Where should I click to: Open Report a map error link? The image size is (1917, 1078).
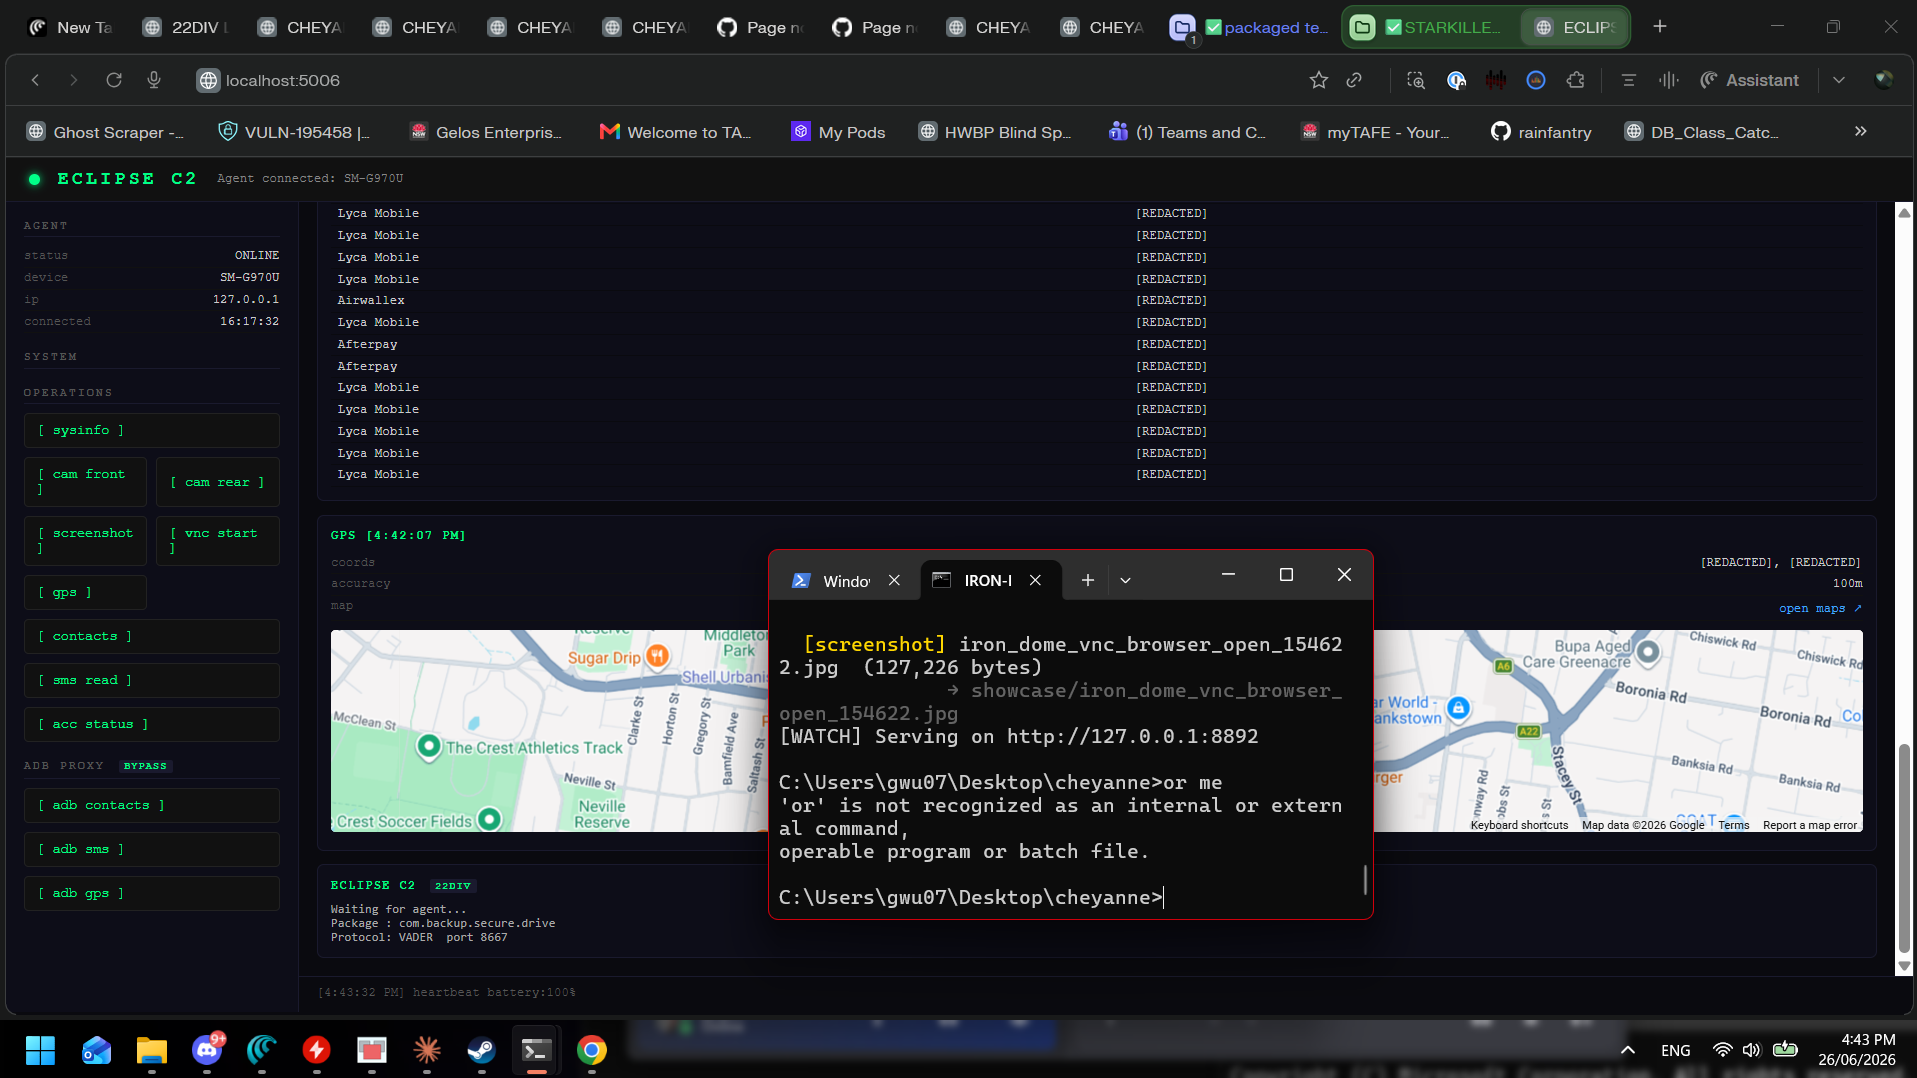pyautogui.click(x=1809, y=825)
